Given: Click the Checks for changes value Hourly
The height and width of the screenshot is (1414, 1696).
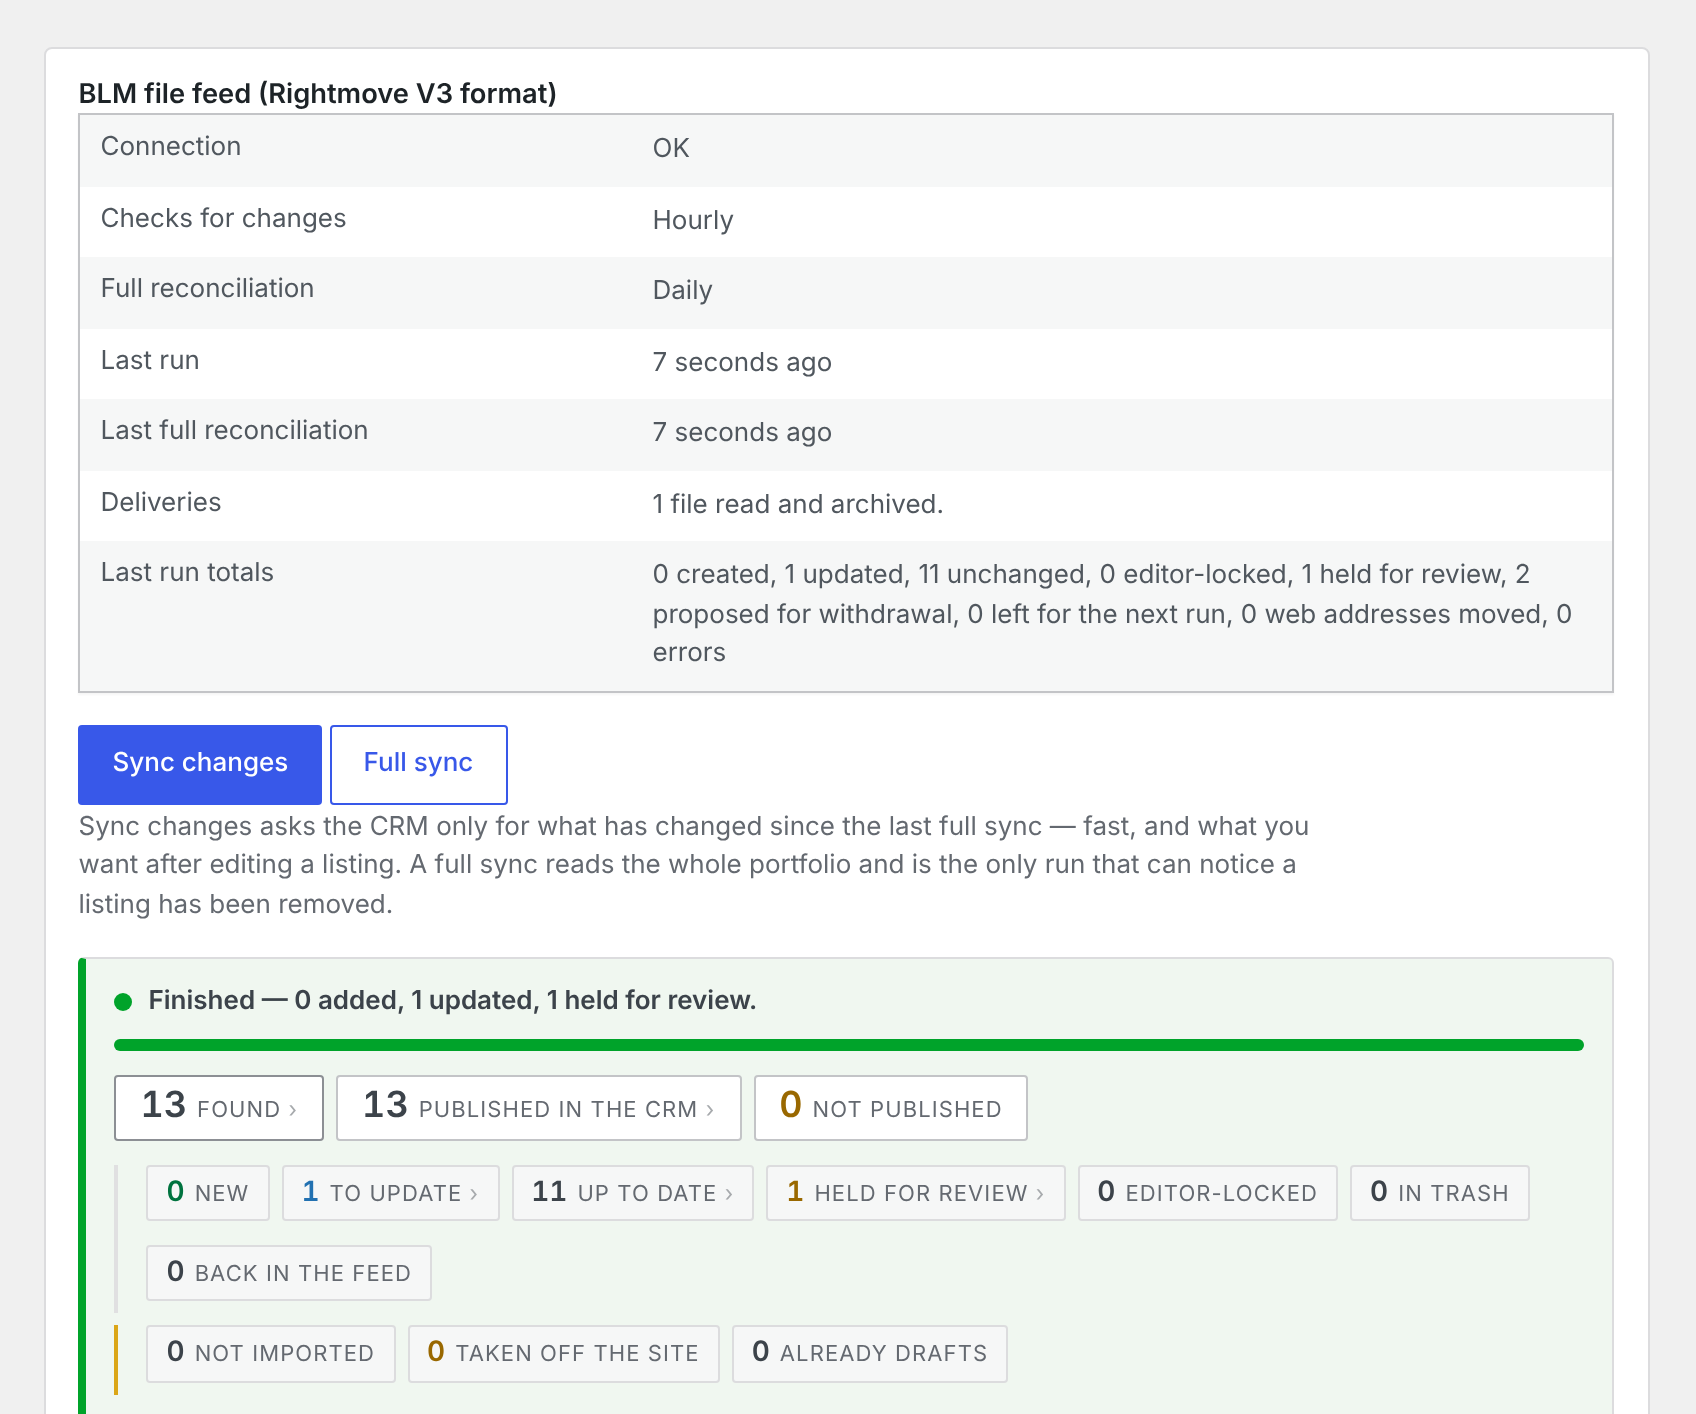Looking at the screenshot, I should 693,220.
